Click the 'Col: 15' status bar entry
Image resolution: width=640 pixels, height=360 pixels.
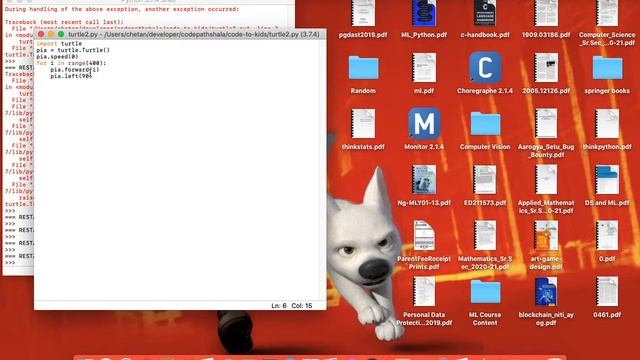tap(302, 306)
